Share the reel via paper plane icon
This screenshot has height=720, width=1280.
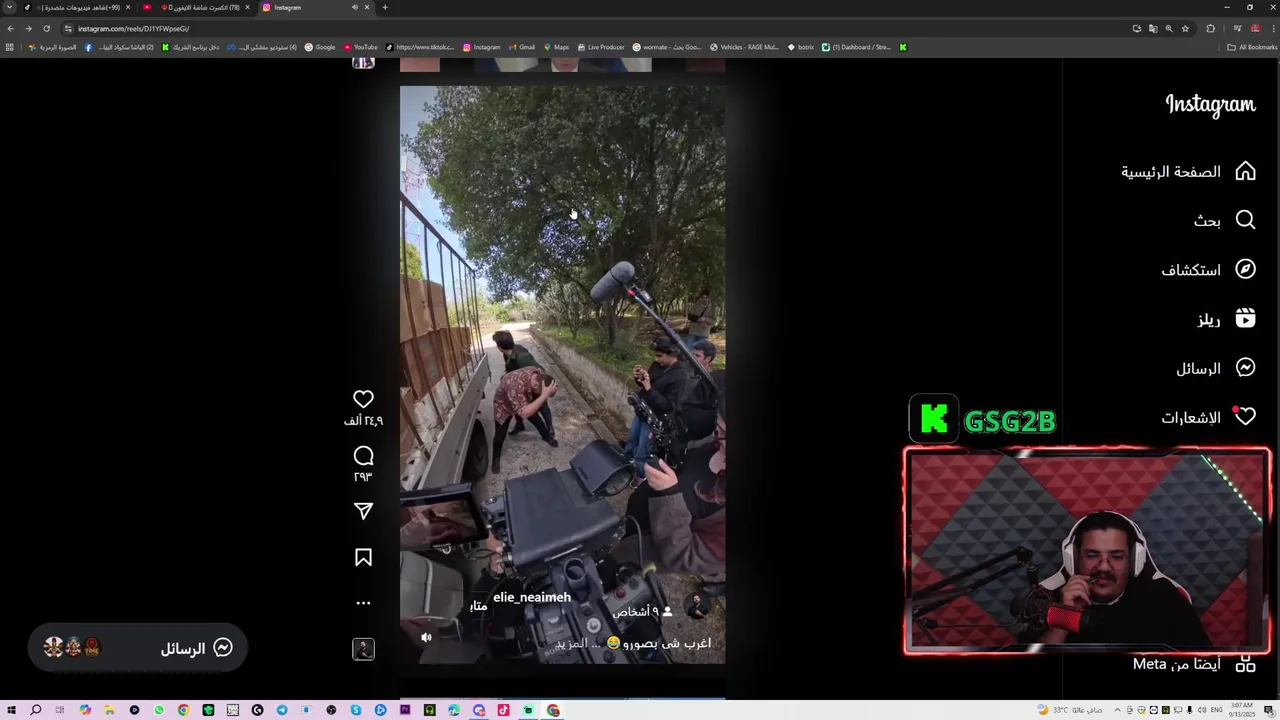pyautogui.click(x=363, y=511)
